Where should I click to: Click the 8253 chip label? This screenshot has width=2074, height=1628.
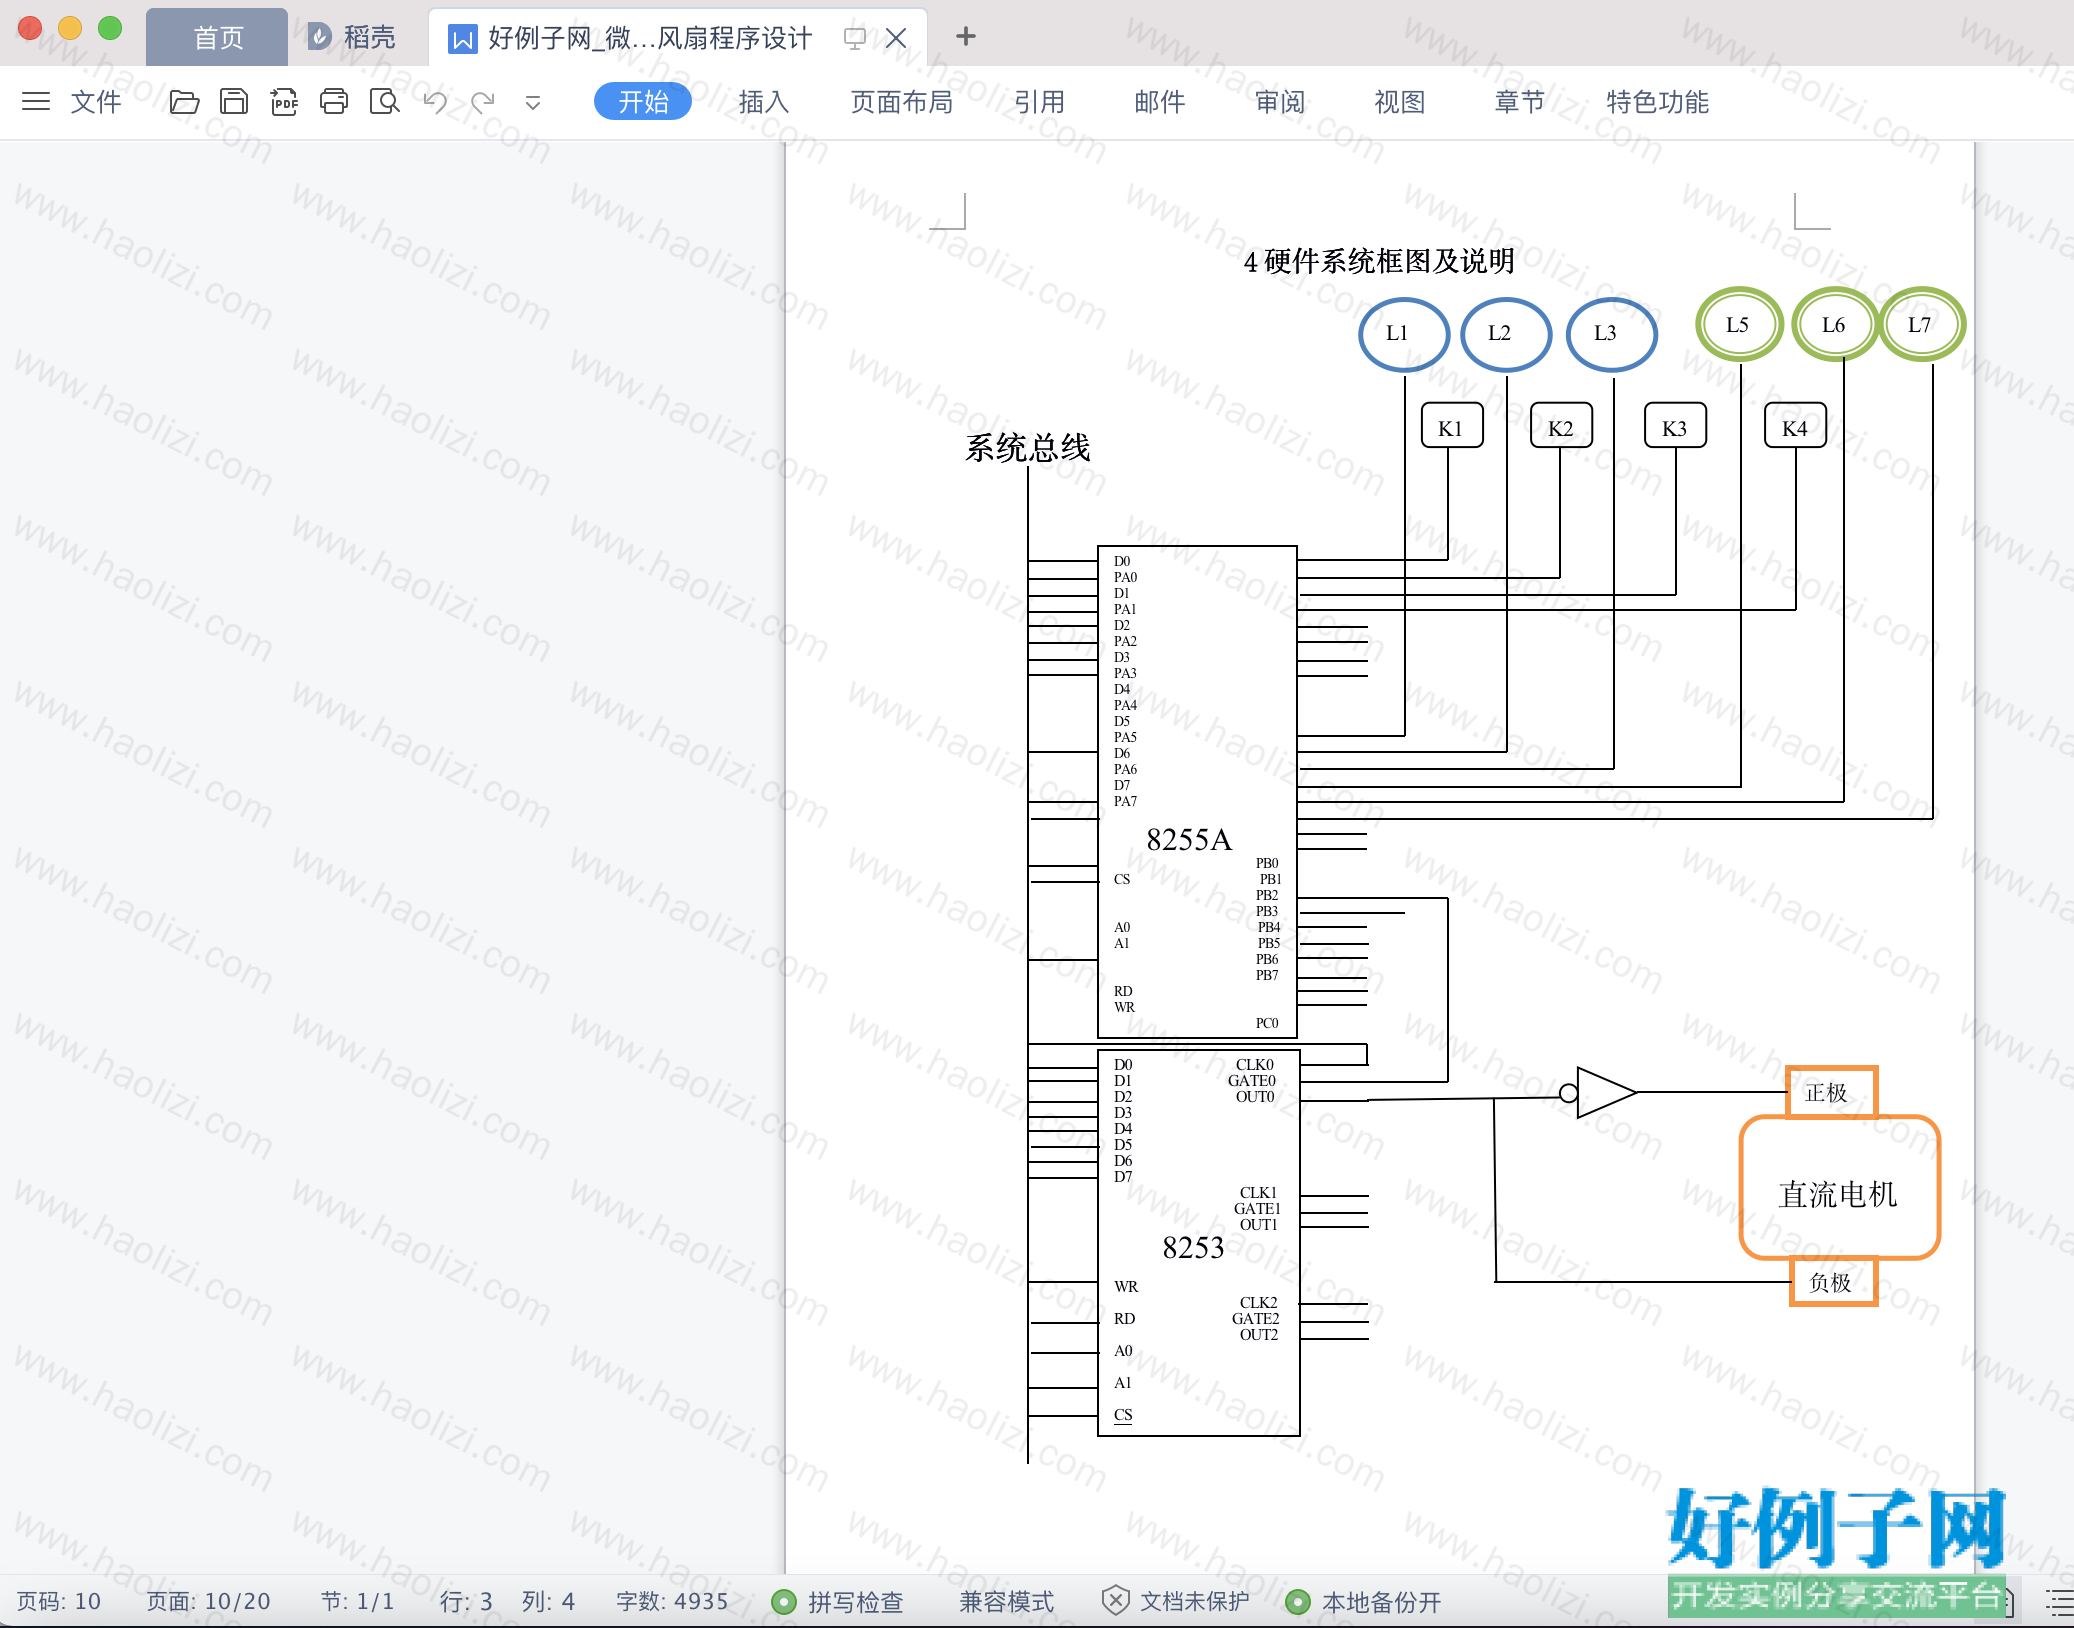pyautogui.click(x=1193, y=1247)
